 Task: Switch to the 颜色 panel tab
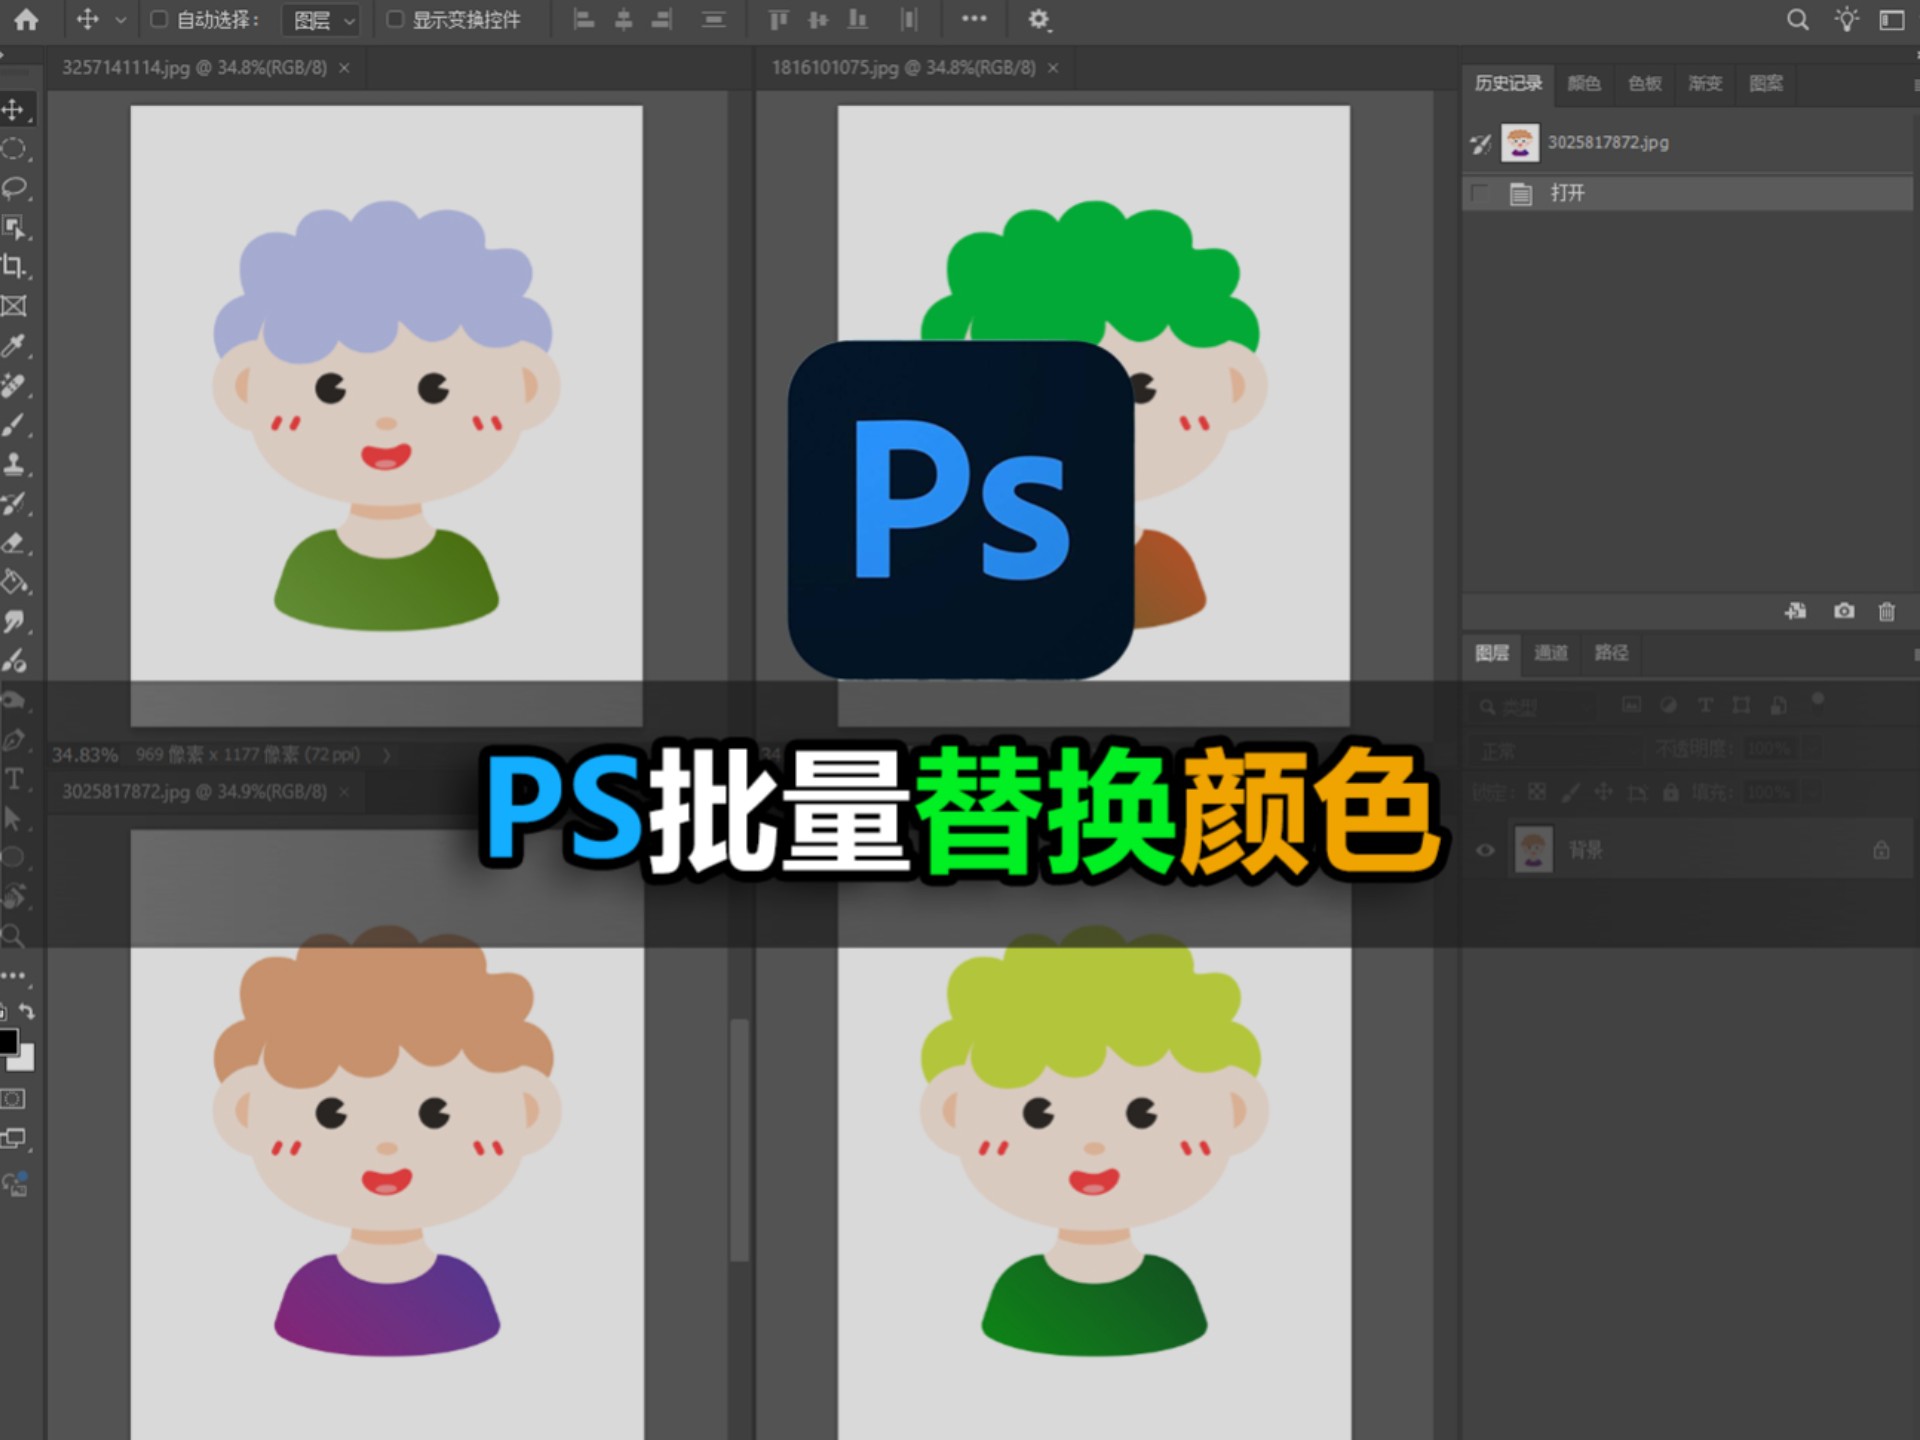click(1583, 83)
